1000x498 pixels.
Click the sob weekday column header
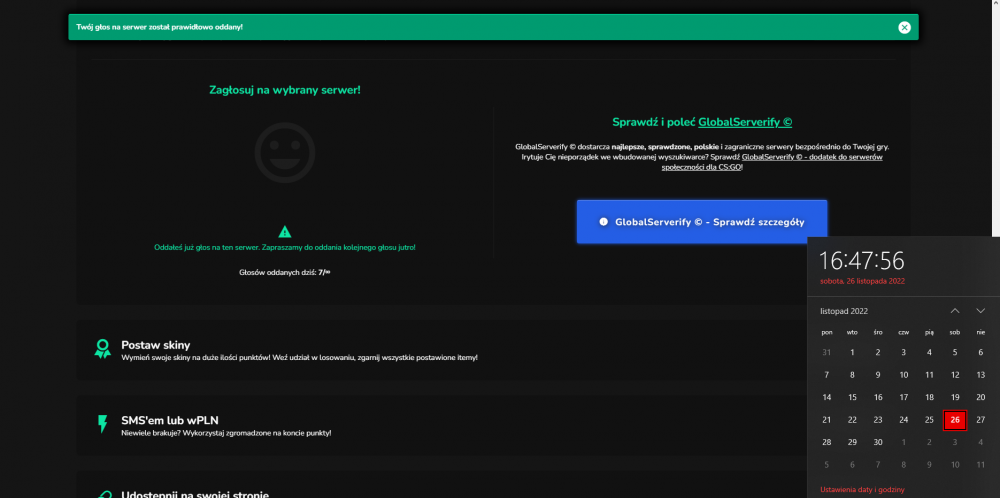[x=955, y=332]
